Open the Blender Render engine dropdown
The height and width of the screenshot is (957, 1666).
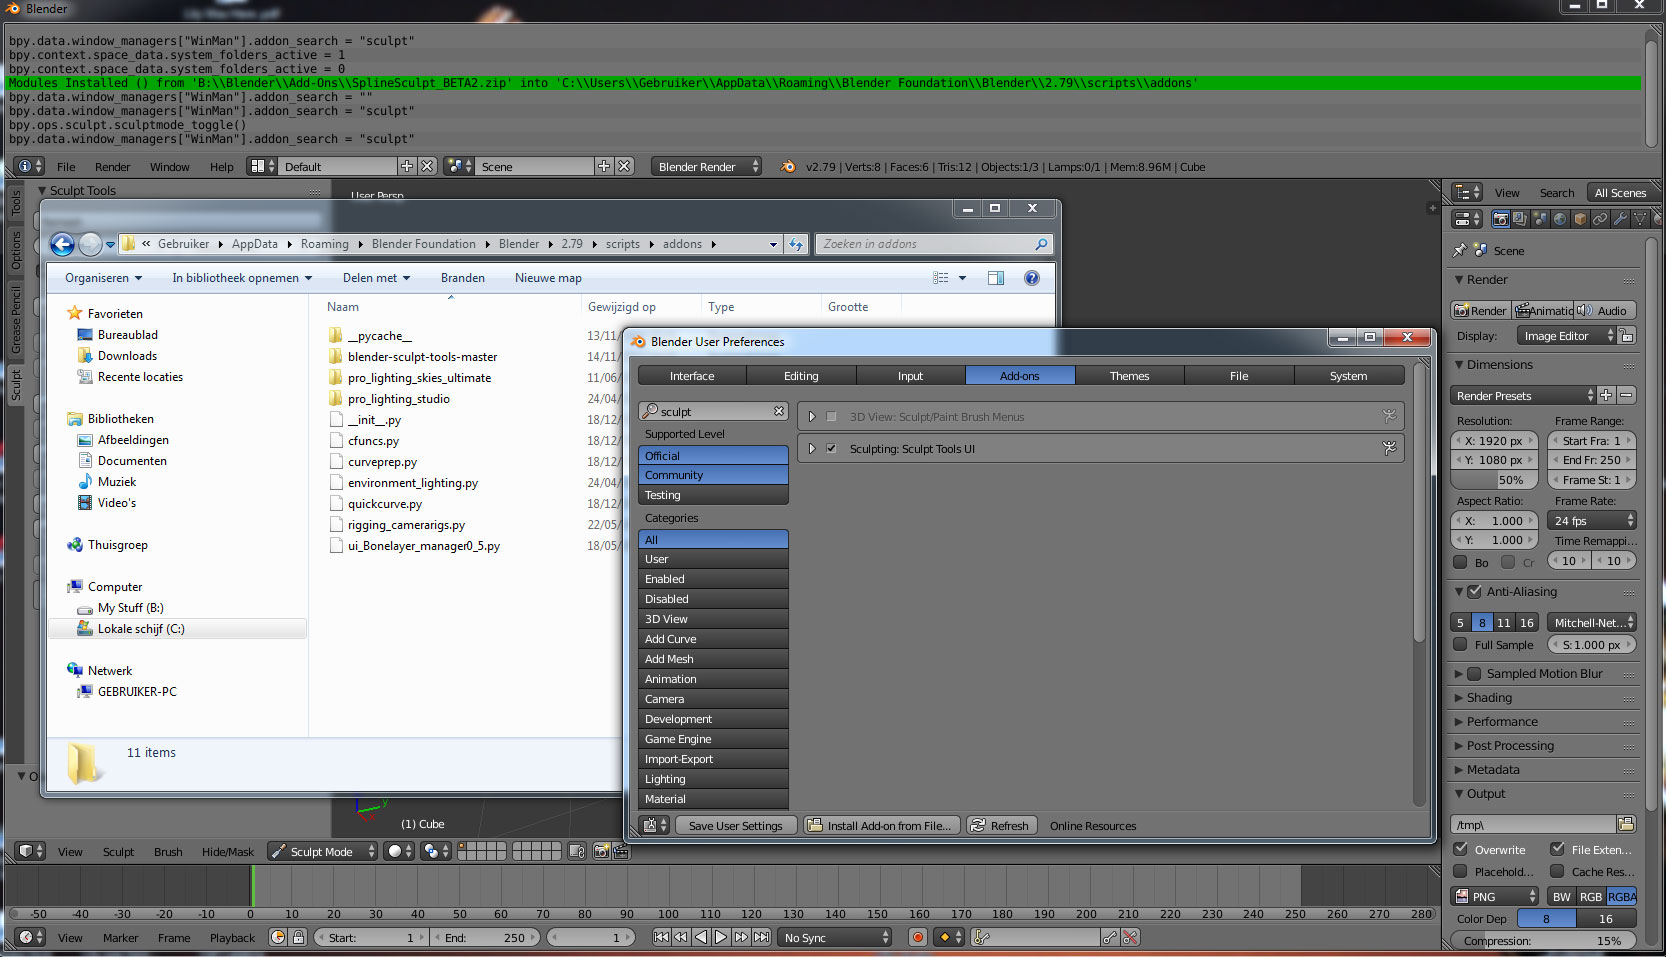706,166
